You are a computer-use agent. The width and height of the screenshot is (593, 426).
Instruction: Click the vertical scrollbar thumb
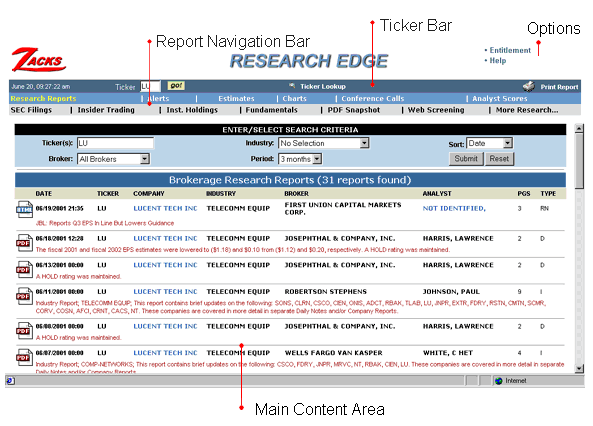click(579, 160)
